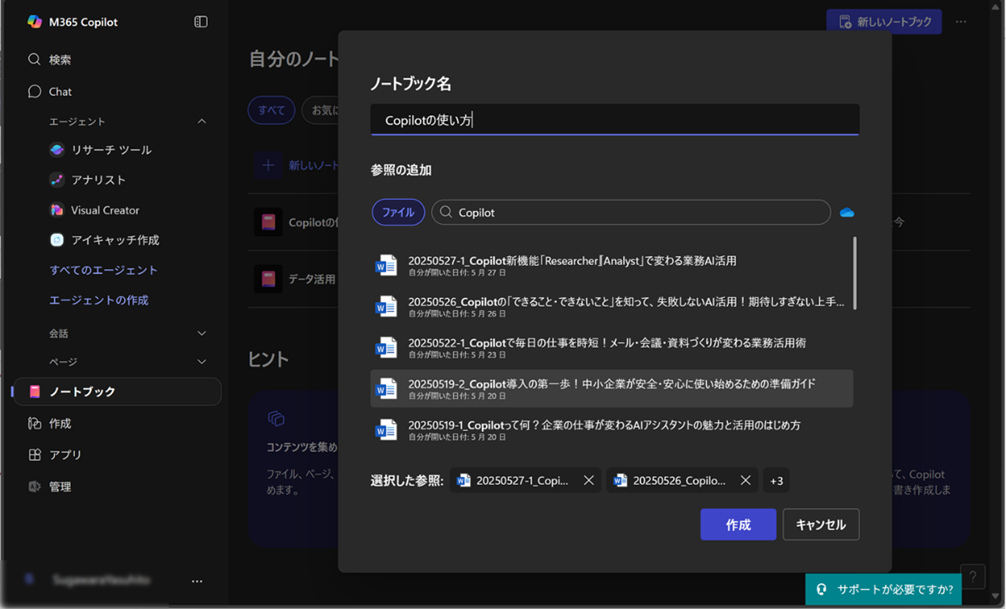Select the 20250522-1_Copilot file row
Image resolution: width=1006 pixels, height=609 pixels.
click(x=611, y=347)
